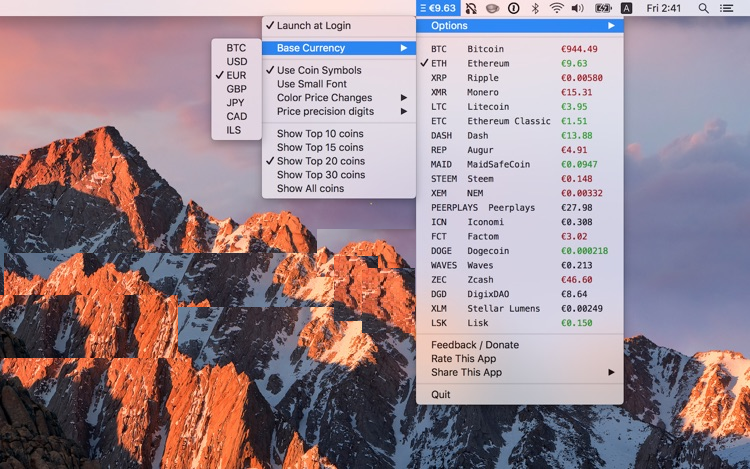750x469 pixels.
Task: Expand Price precision digits submenu
Action: pos(339,111)
